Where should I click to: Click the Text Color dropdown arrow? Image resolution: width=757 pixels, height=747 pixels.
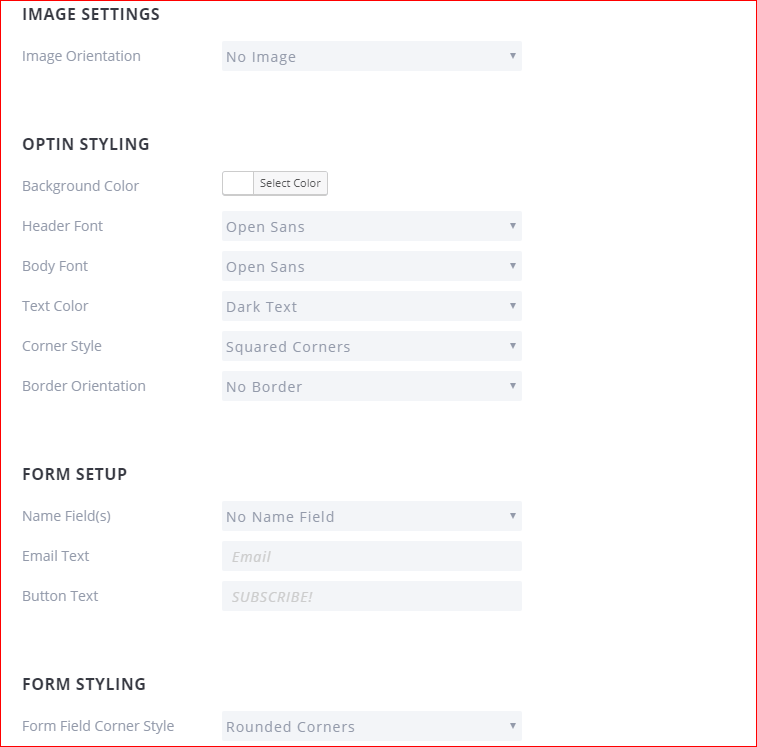[512, 306]
